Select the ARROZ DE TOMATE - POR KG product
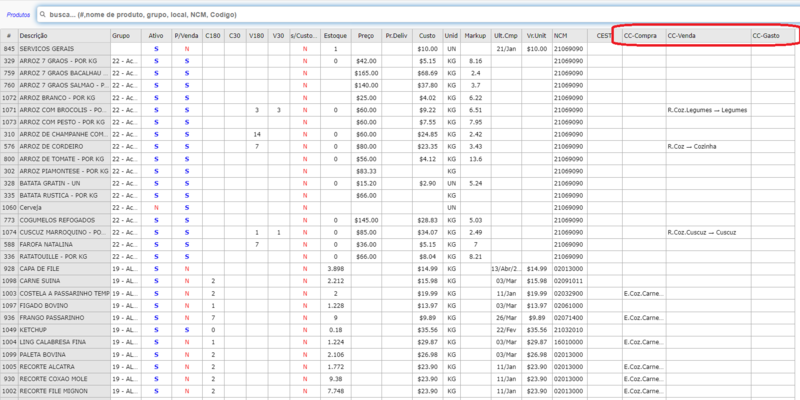 (64, 159)
